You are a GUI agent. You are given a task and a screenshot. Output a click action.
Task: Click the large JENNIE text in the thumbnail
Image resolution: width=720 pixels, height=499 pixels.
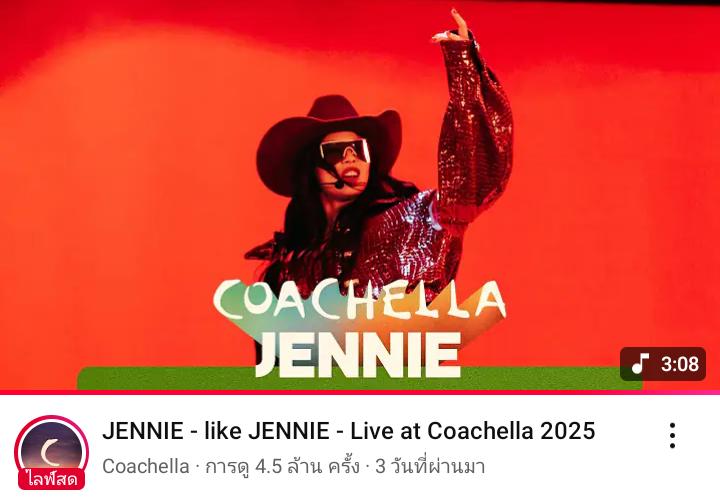point(358,354)
